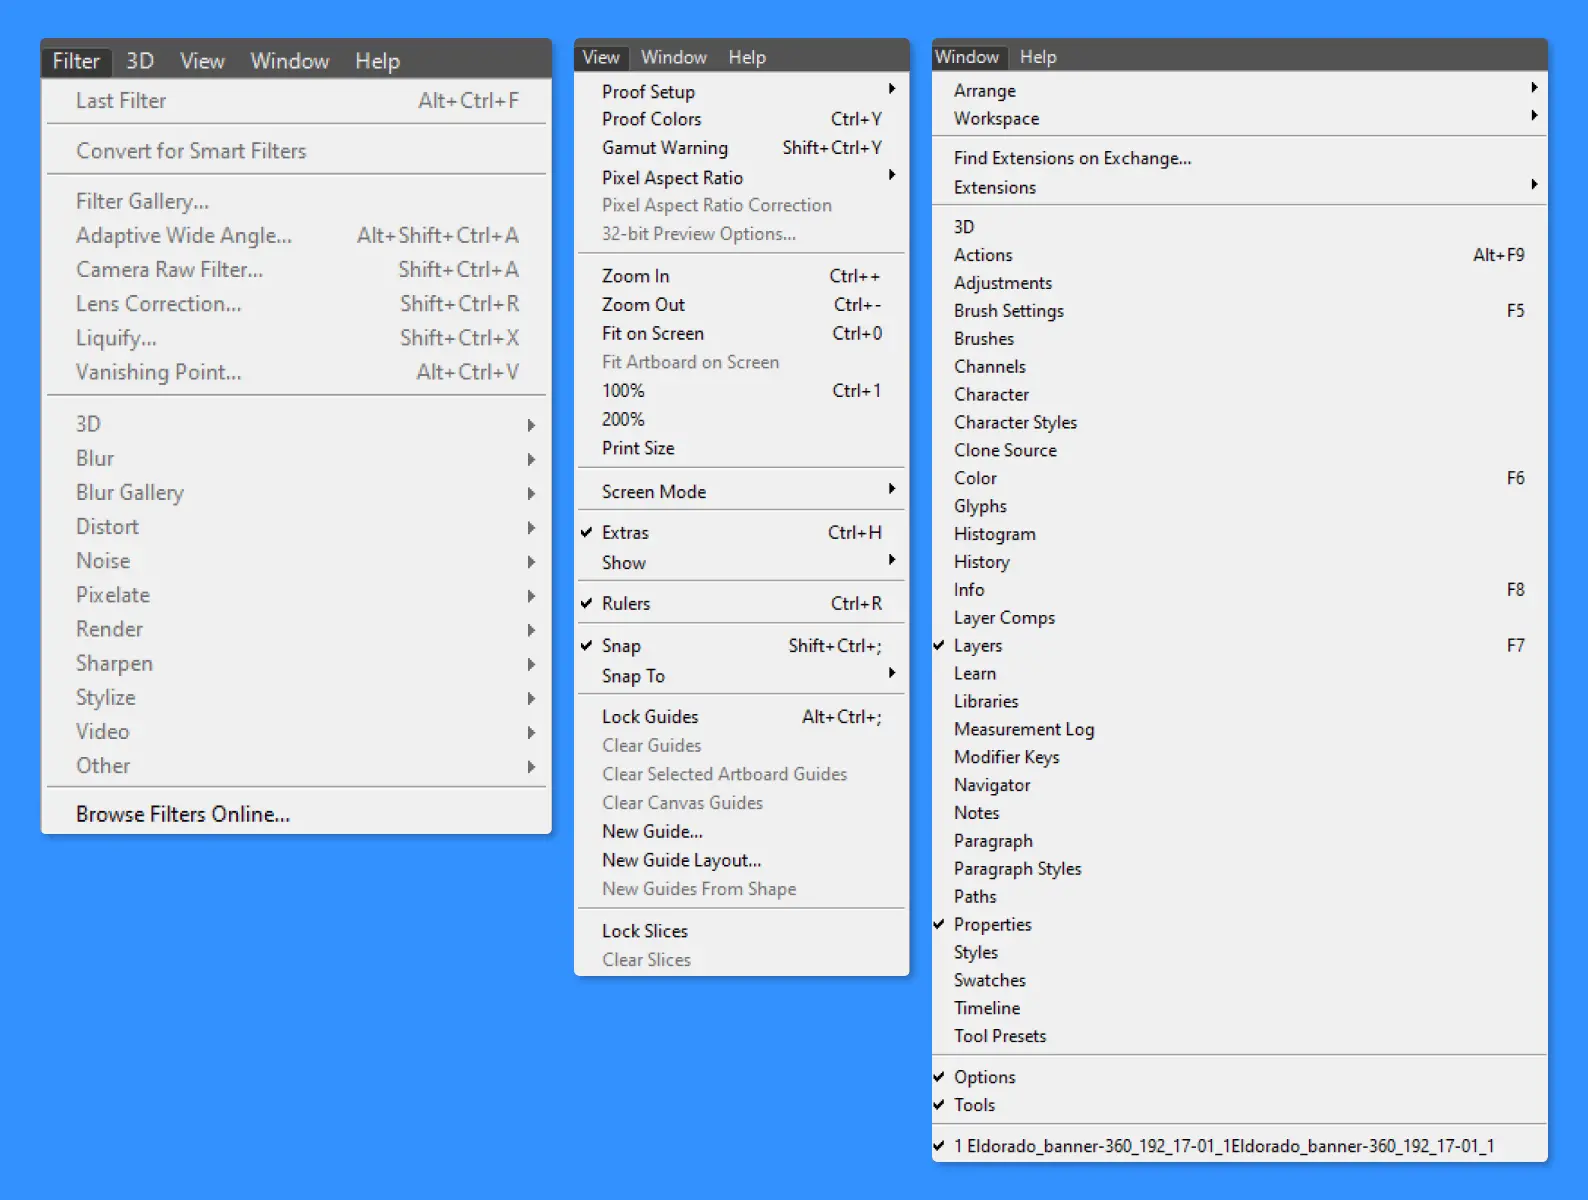Expand the Extensions submenu
Image resolution: width=1588 pixels, height=1200 pixels.
click(x=1239, y=187)
